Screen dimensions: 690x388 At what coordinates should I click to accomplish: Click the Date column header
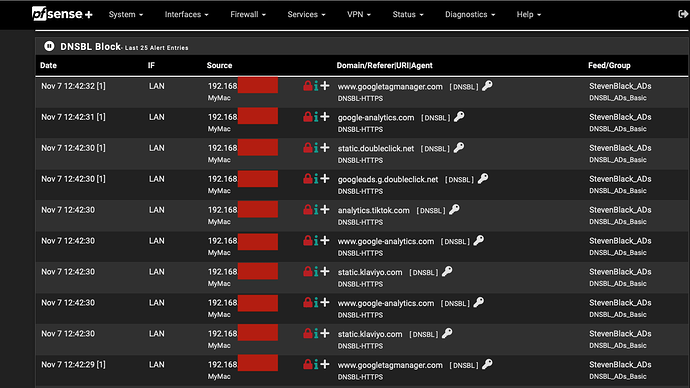(x=48, y=66)
